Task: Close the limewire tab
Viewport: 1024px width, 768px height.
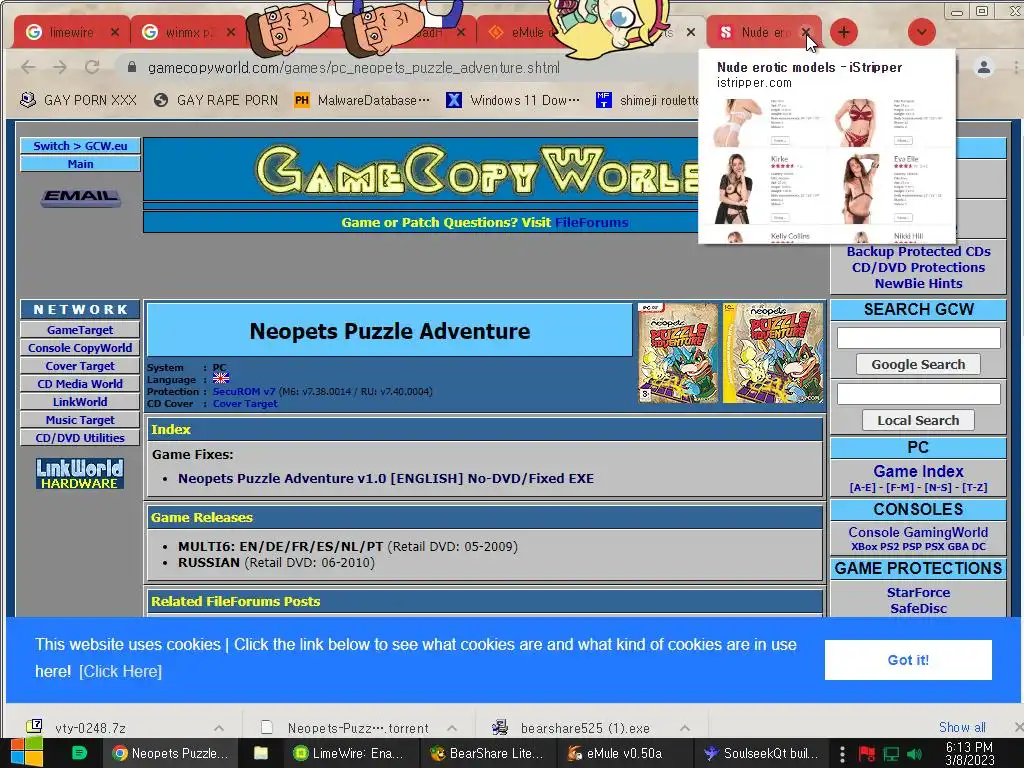Action: [115, 32]
